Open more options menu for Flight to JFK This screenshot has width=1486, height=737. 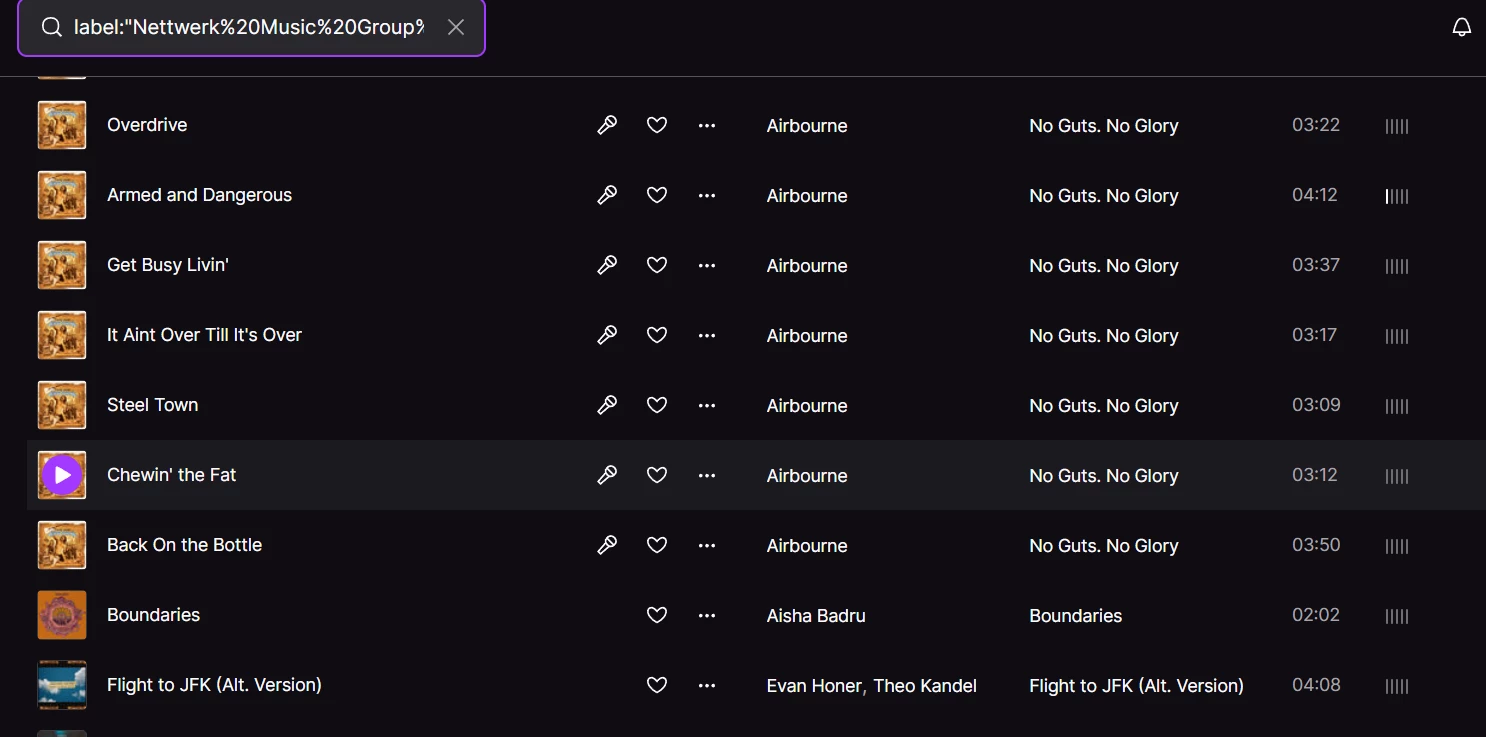click(707, 685)
